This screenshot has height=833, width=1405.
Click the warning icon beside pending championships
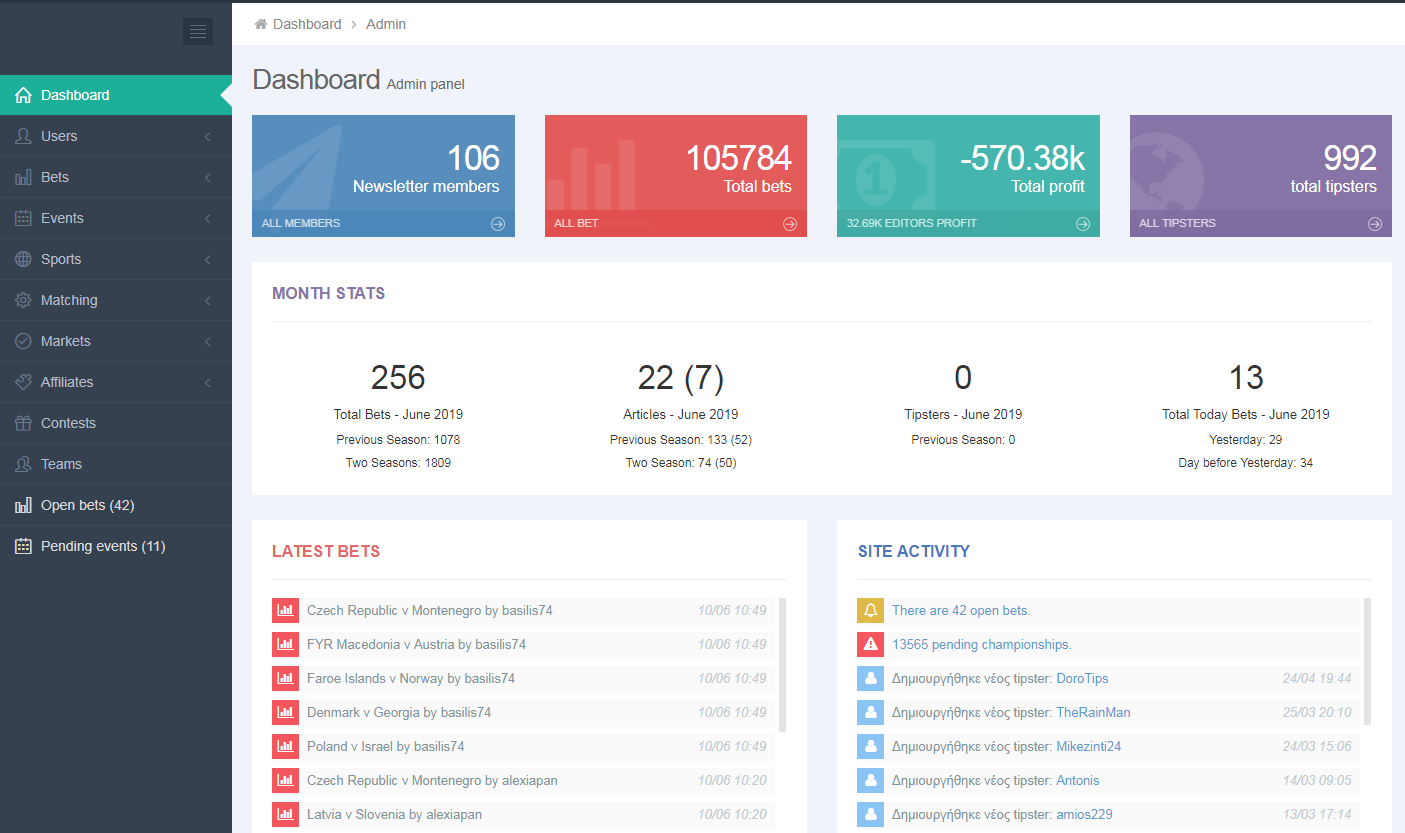pyautogui.click(x=870, y=644)
